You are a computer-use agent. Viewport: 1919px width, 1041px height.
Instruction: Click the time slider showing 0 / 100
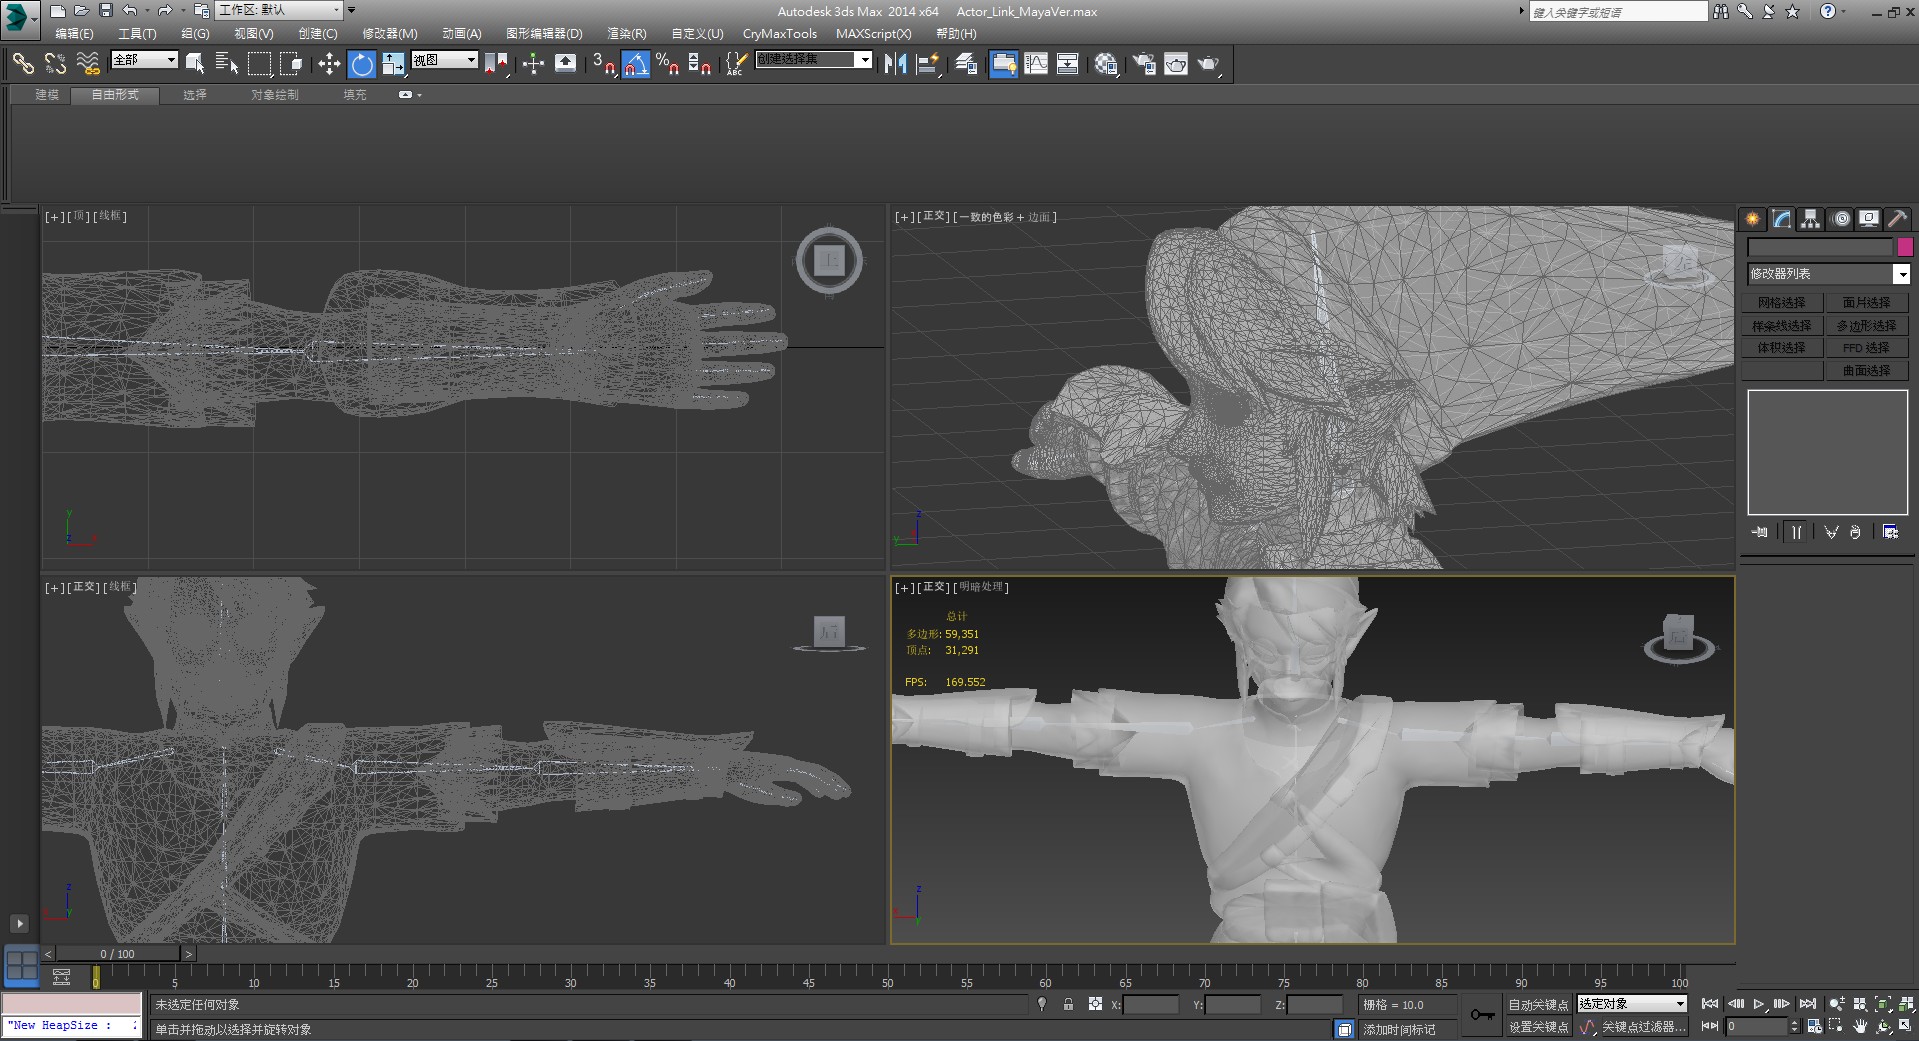(x=118, y=954)
